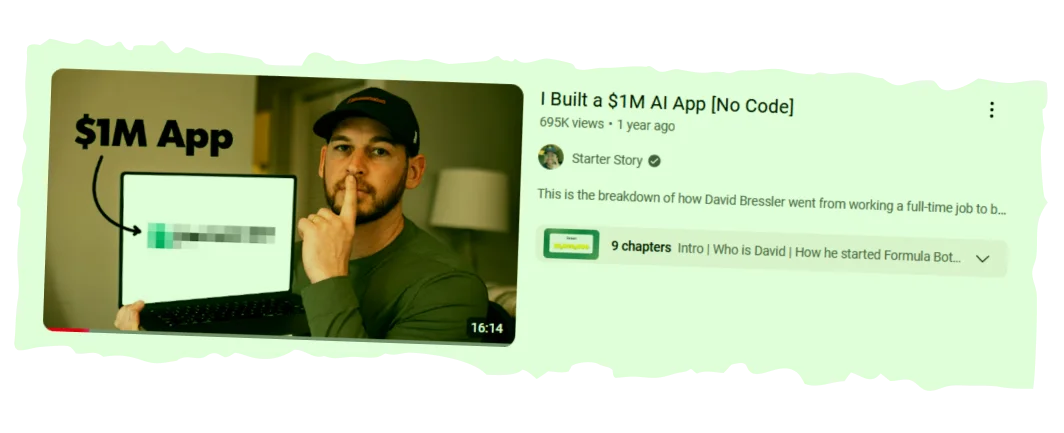This screenshot has width=1064, height=433.
Task: Click the Starter Story channel avatar
Action: (551, 157)
